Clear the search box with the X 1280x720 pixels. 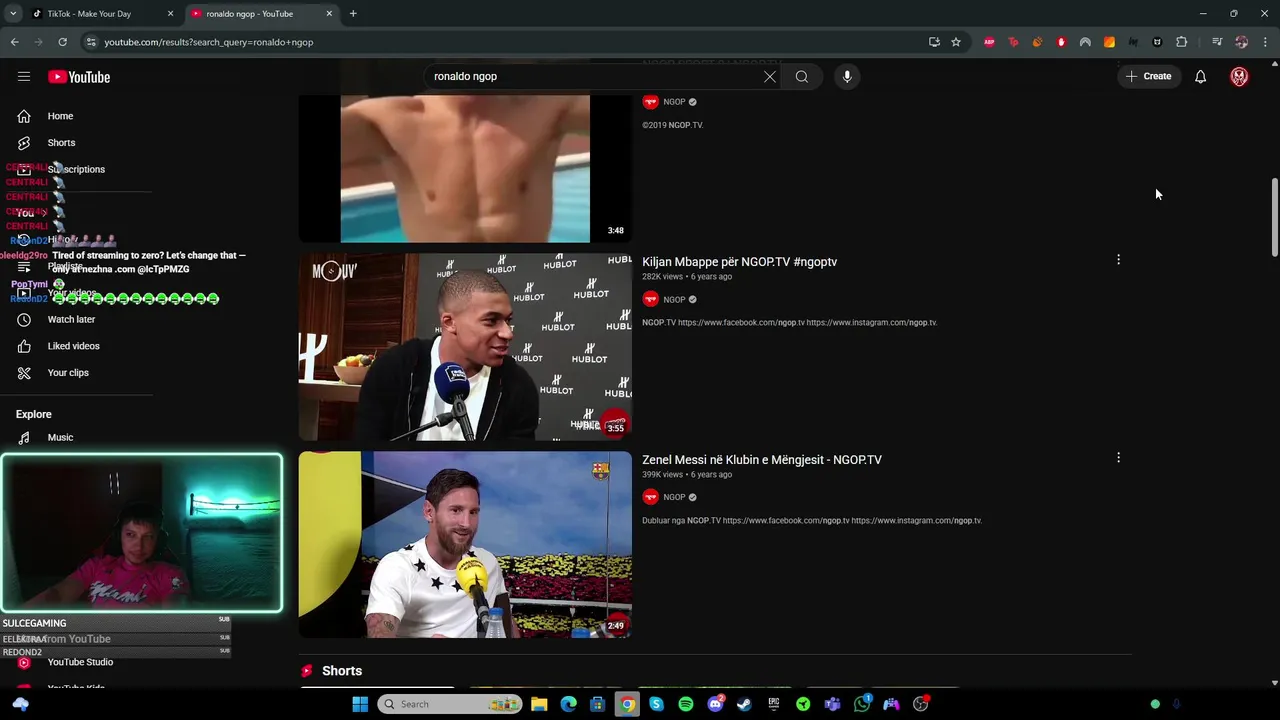coord(770,77)
